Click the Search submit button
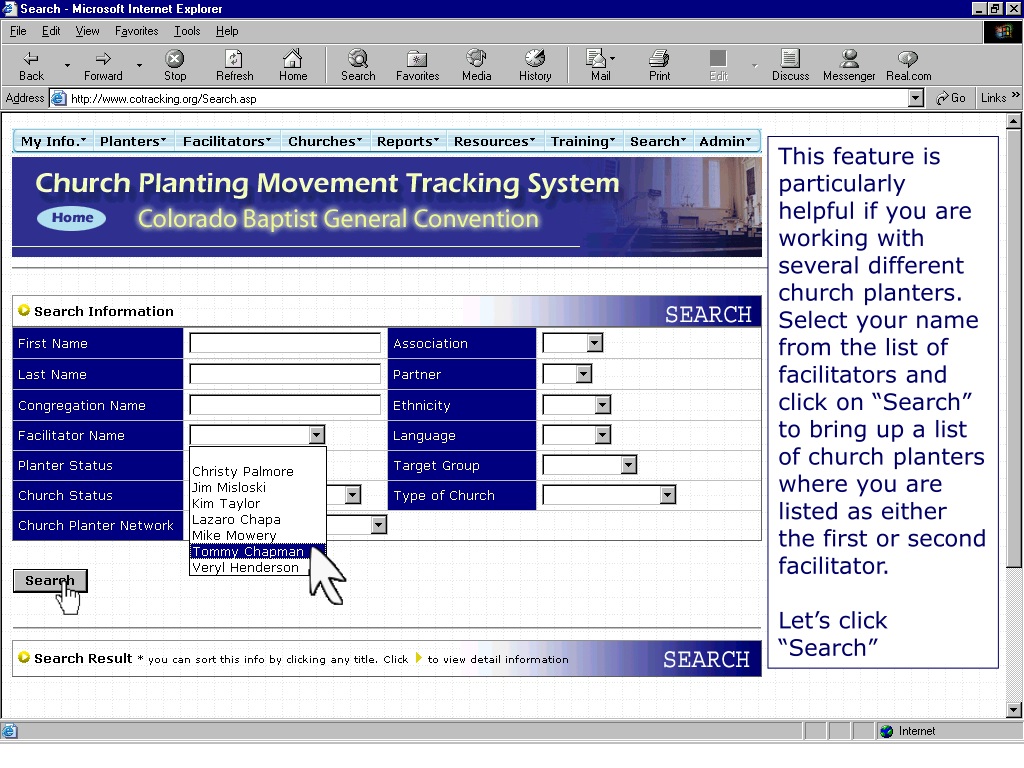1024x768 pixels. pyautogui.click(x=50, y=581)
